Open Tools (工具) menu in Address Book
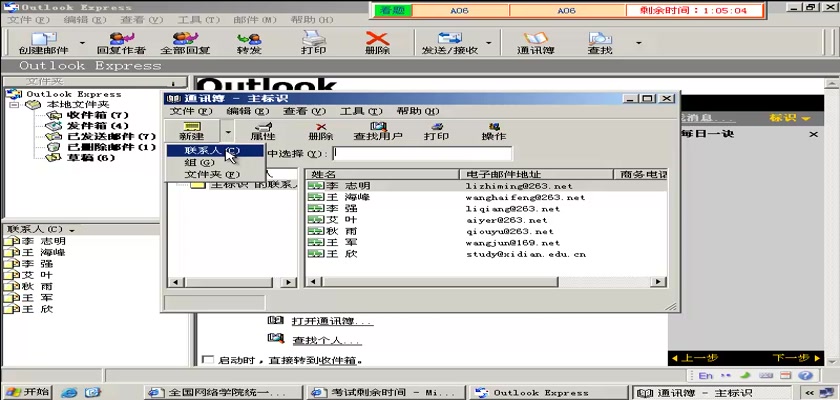 (x=361, y=111)
